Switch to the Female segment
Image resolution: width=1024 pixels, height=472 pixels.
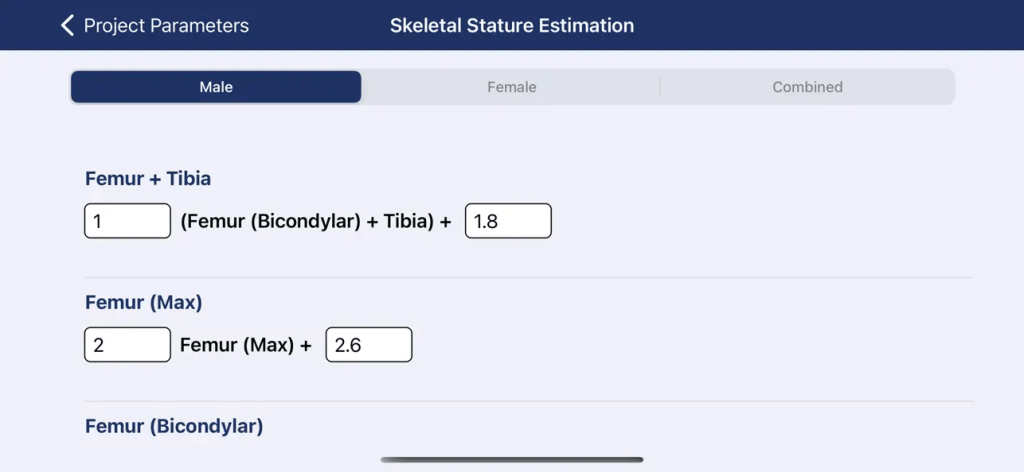coord(511,87)
